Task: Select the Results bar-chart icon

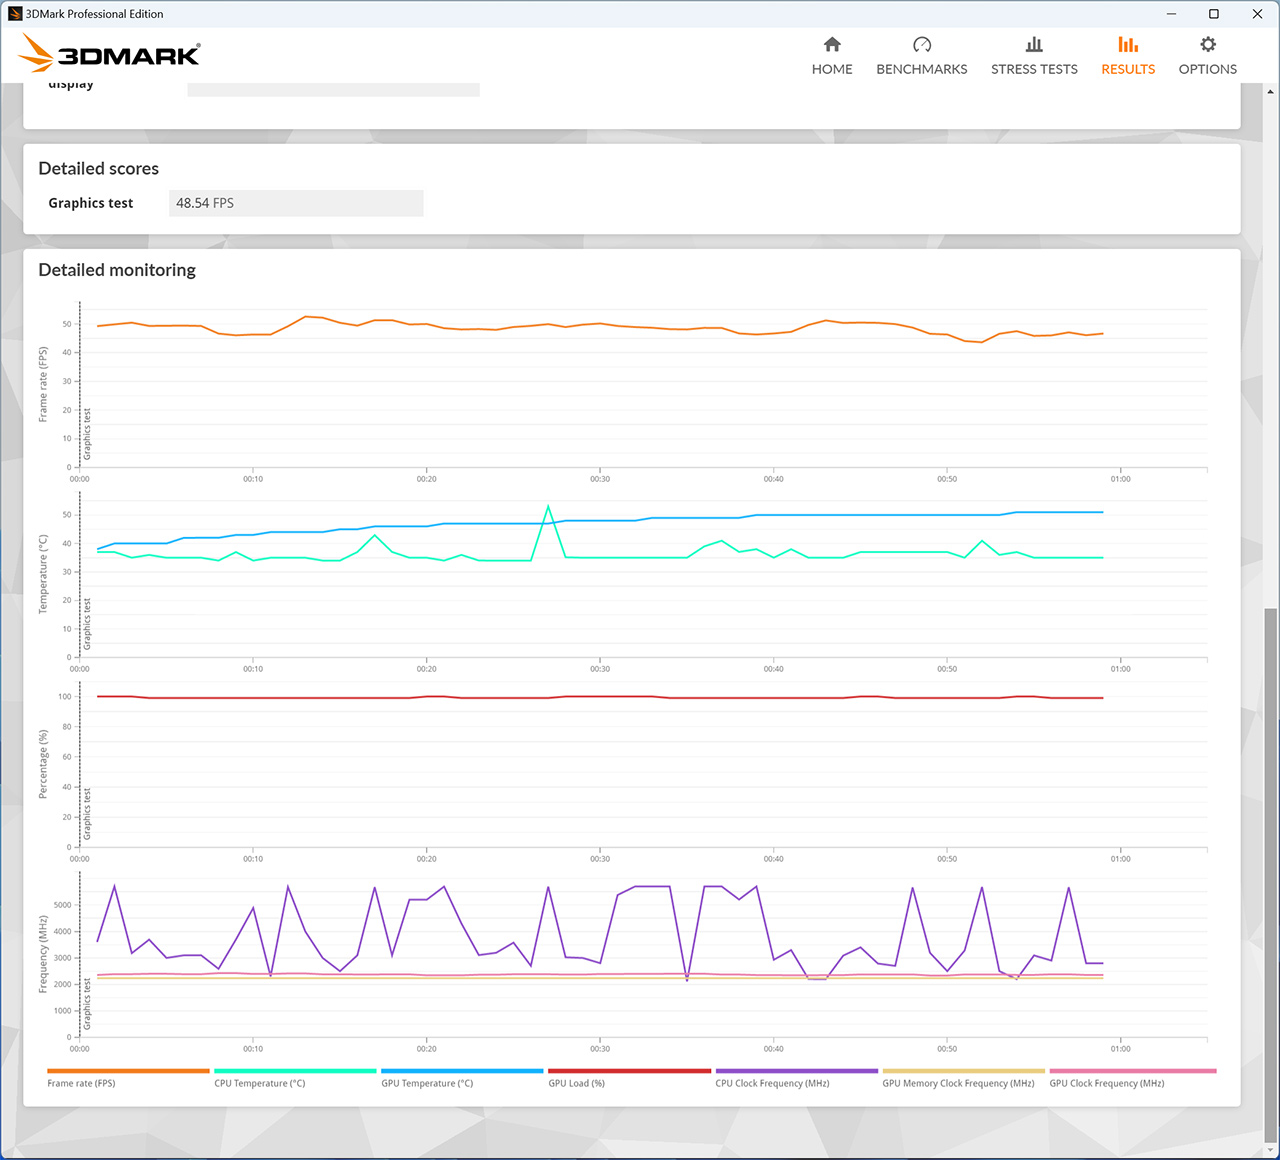Action: tap(1128, 45)
